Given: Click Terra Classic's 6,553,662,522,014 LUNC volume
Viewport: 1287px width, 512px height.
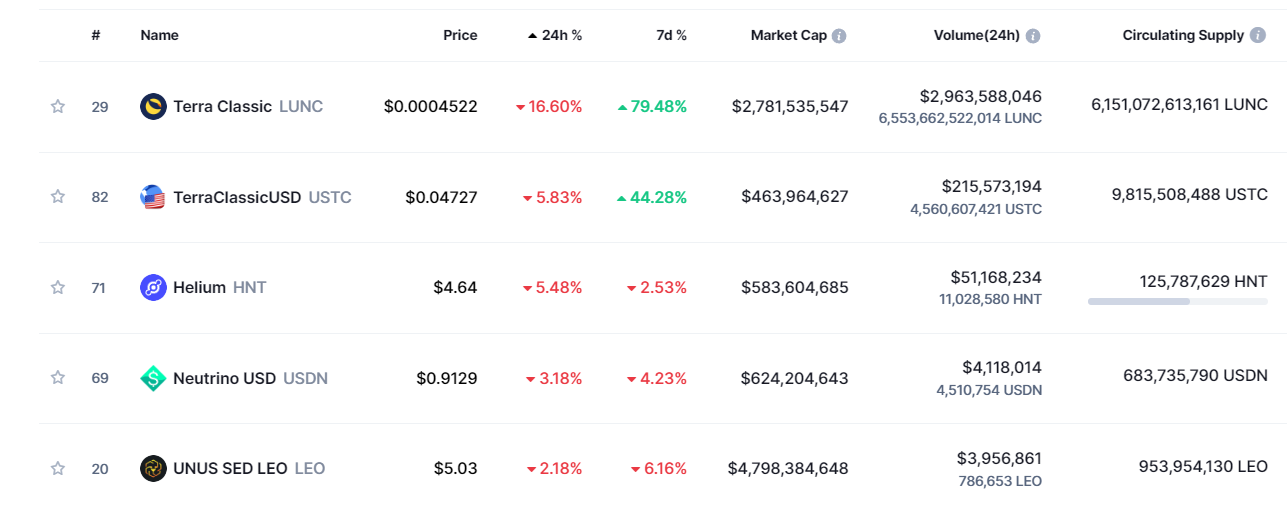Looking at the screenshot, I should click(x=959, y=118).
